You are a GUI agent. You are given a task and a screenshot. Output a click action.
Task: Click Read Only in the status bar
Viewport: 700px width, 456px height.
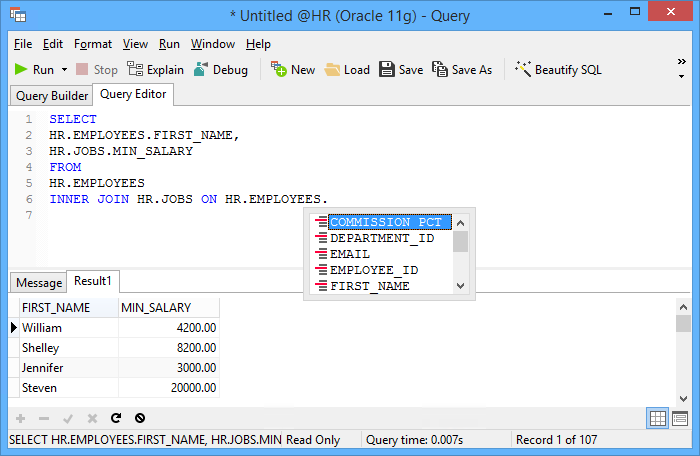tap(313, 440)
